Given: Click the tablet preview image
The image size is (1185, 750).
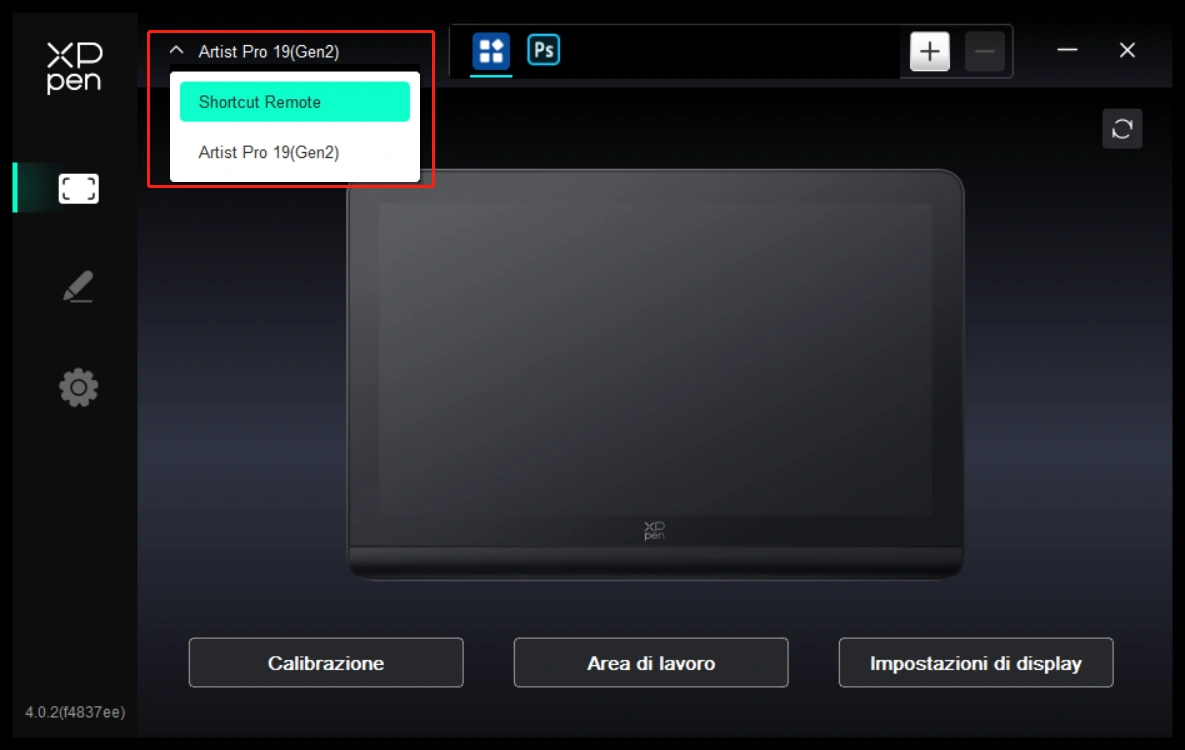Looking at the screenshot, I should 654,370.
